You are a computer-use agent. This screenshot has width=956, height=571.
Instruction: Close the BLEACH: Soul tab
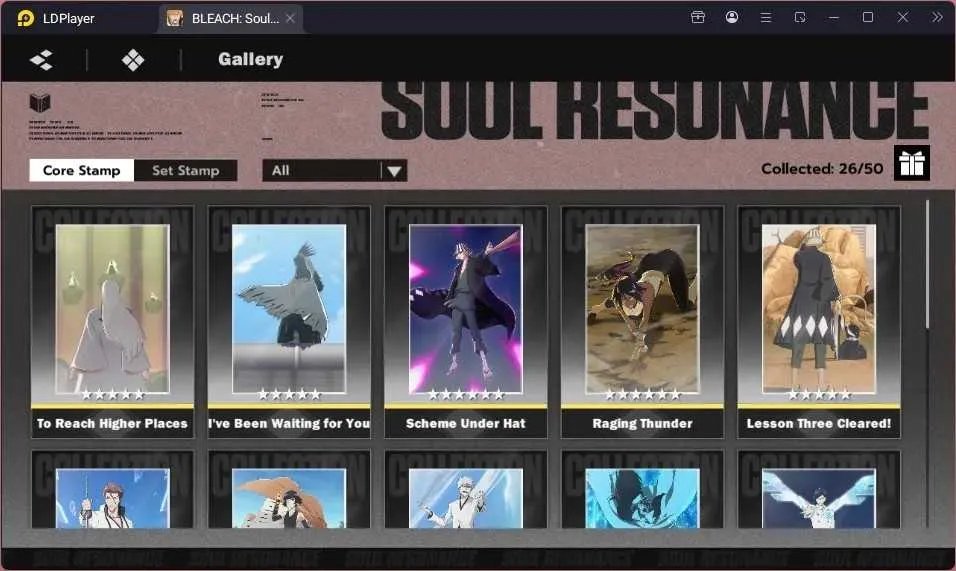(x=290, y=18)
